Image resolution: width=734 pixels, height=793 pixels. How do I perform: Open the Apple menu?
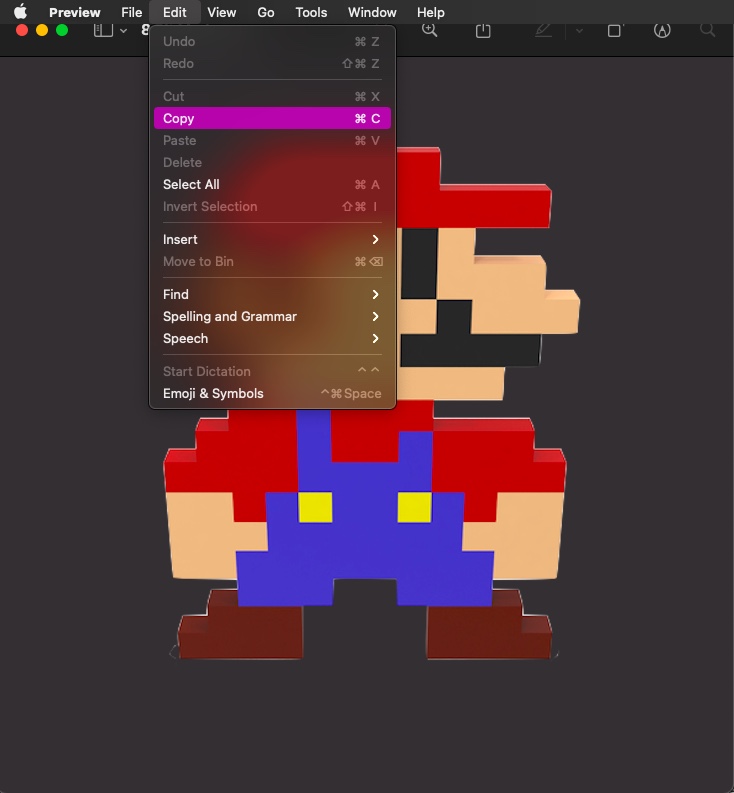(x=20, y=12)
